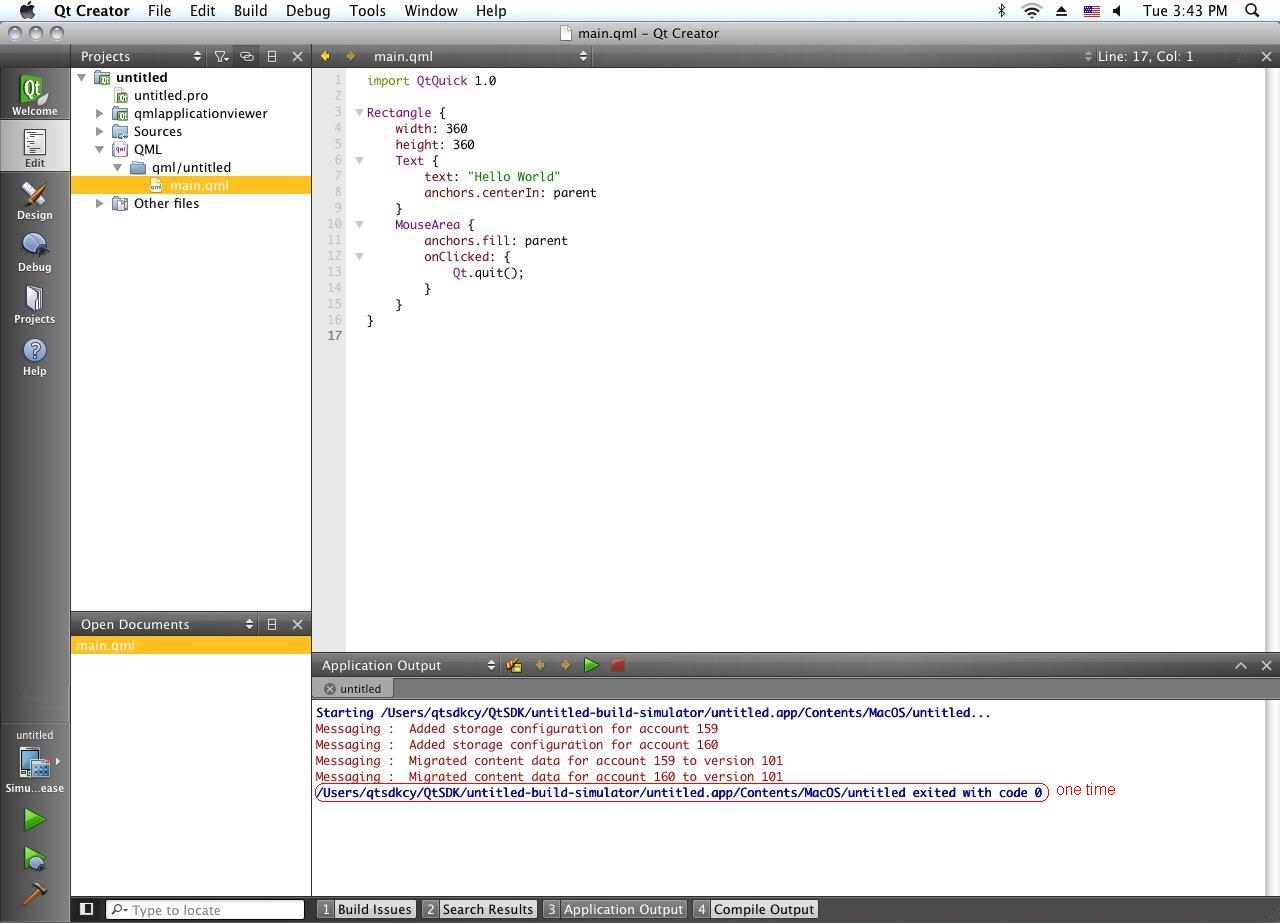Open the Projects view dropdown
Screen dimensions: 1280x923
[141, 56]
